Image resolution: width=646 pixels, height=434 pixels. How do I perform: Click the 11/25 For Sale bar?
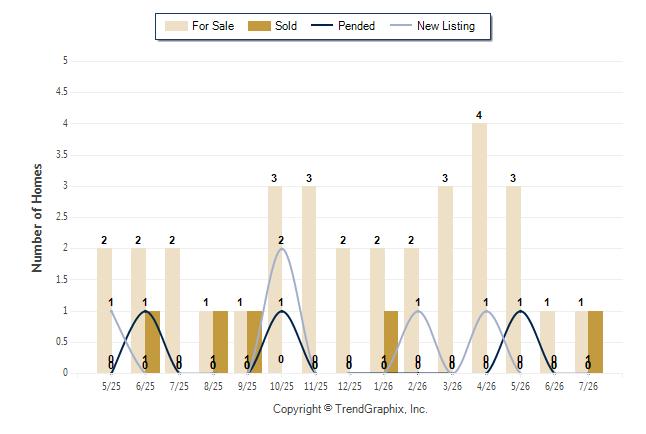coord(309,279)
